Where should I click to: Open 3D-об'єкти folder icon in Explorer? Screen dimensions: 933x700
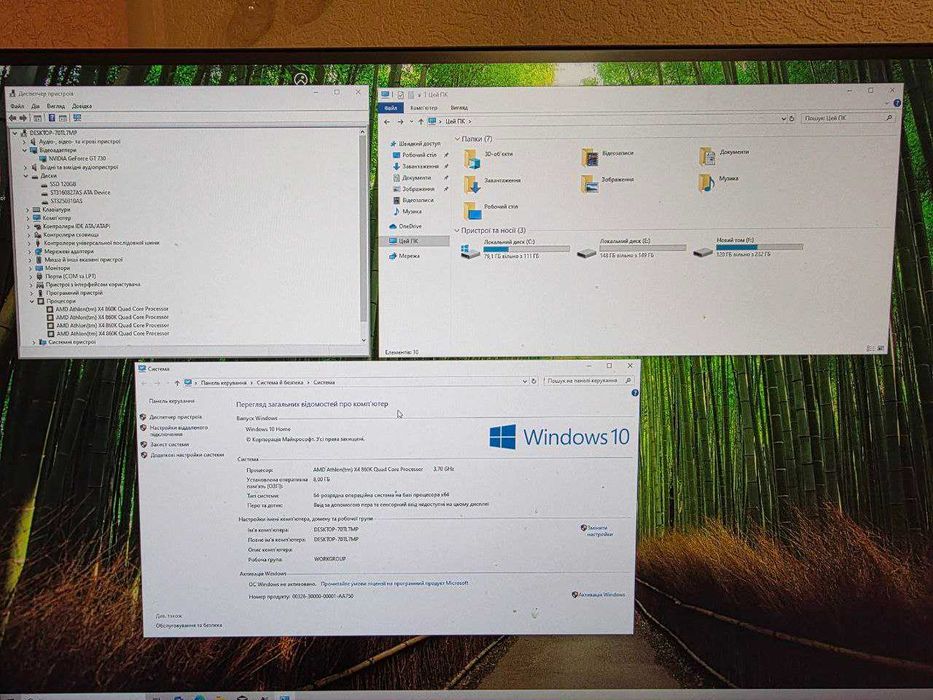(471, 158)
